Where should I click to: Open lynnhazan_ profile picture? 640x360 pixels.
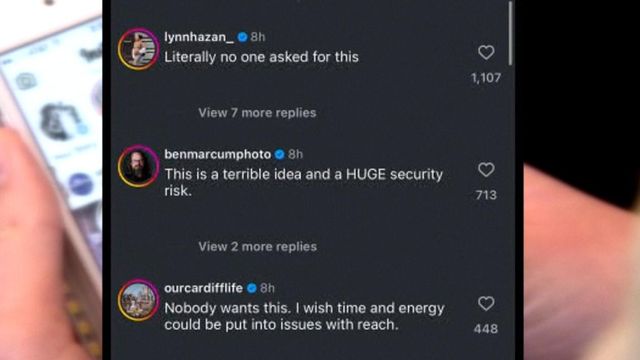138,49
